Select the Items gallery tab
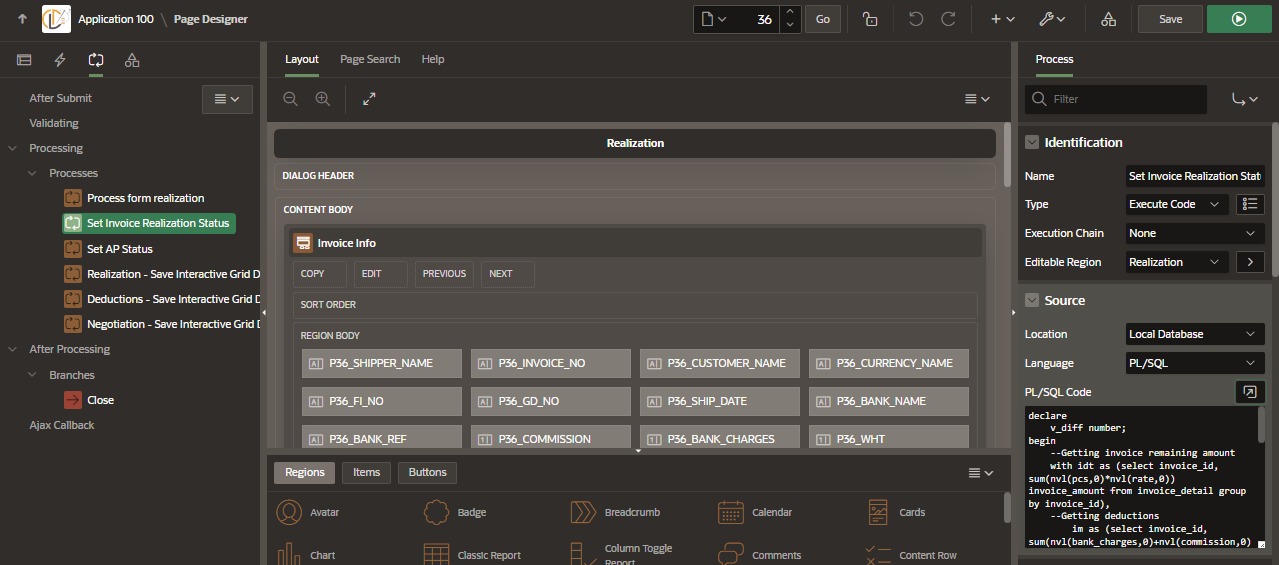This screenshot has width=1279, height=565. coord(366,472)
